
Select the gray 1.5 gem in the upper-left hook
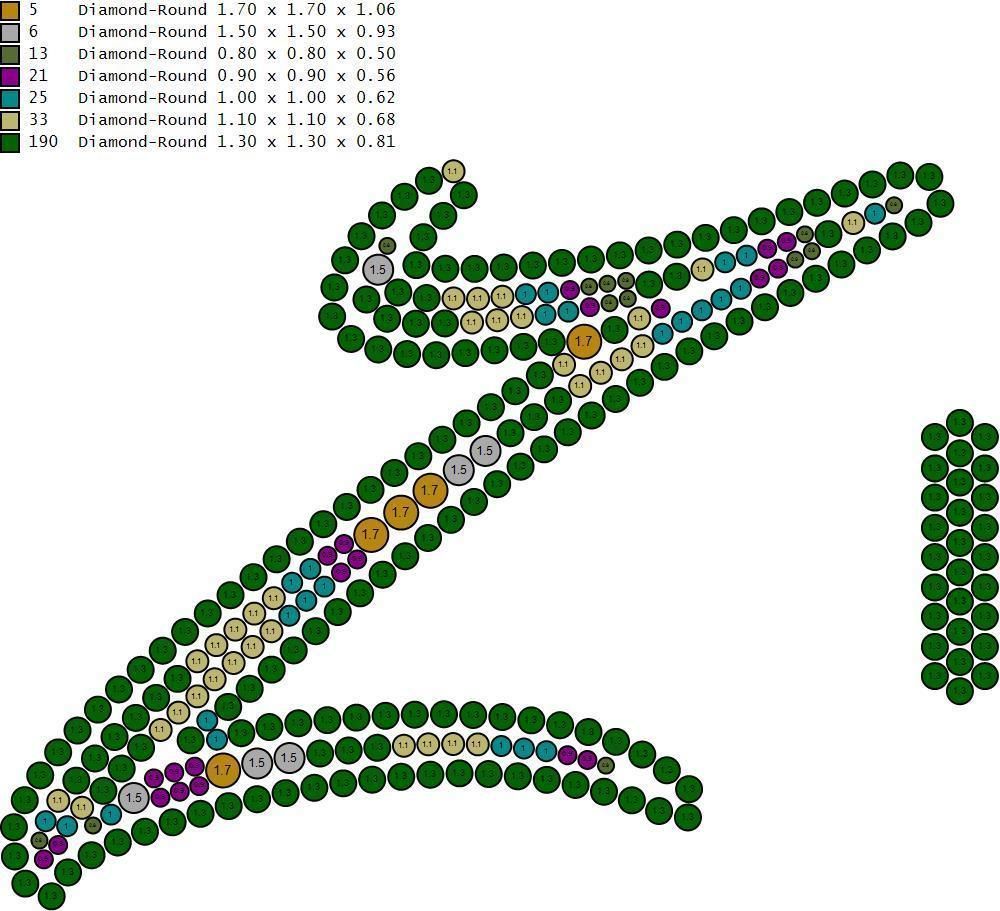tap(378, 269)
